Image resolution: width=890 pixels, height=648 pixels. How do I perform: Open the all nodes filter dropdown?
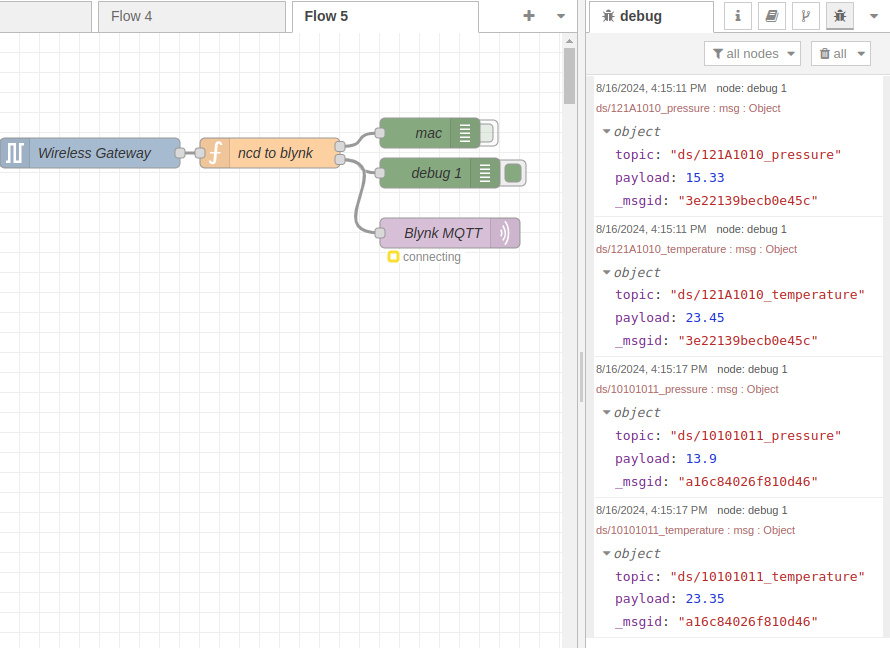(x=752, y=54)
